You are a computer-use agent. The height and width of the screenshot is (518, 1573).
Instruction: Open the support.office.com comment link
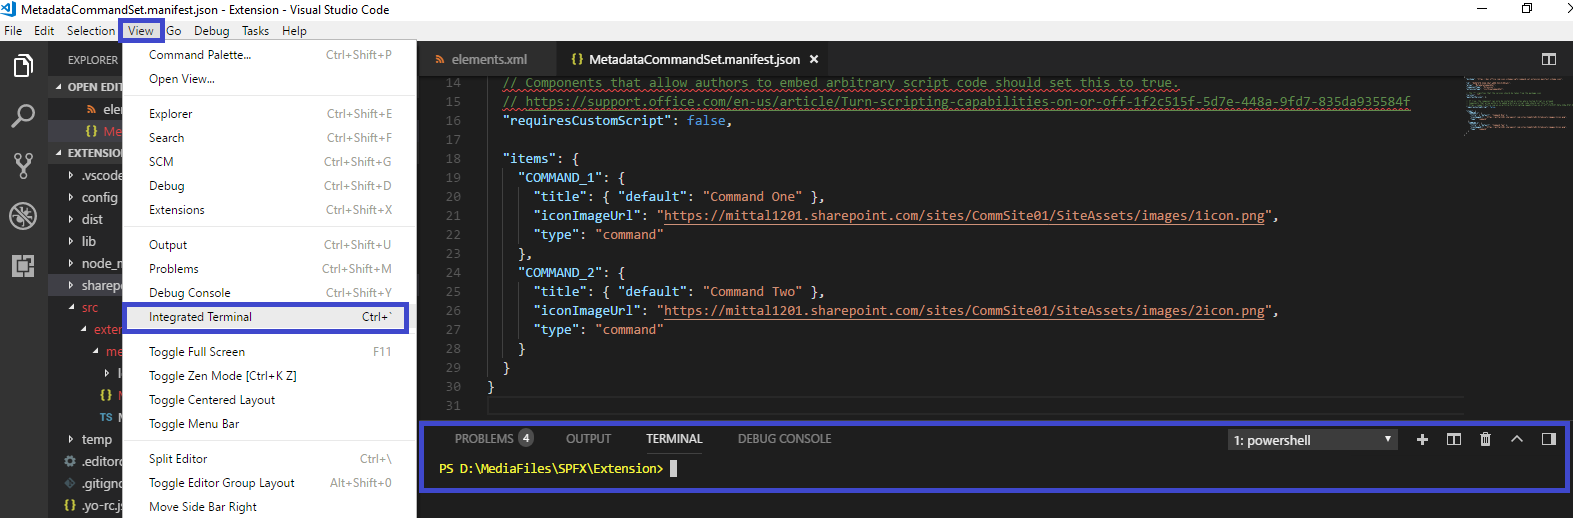(967, 102)
